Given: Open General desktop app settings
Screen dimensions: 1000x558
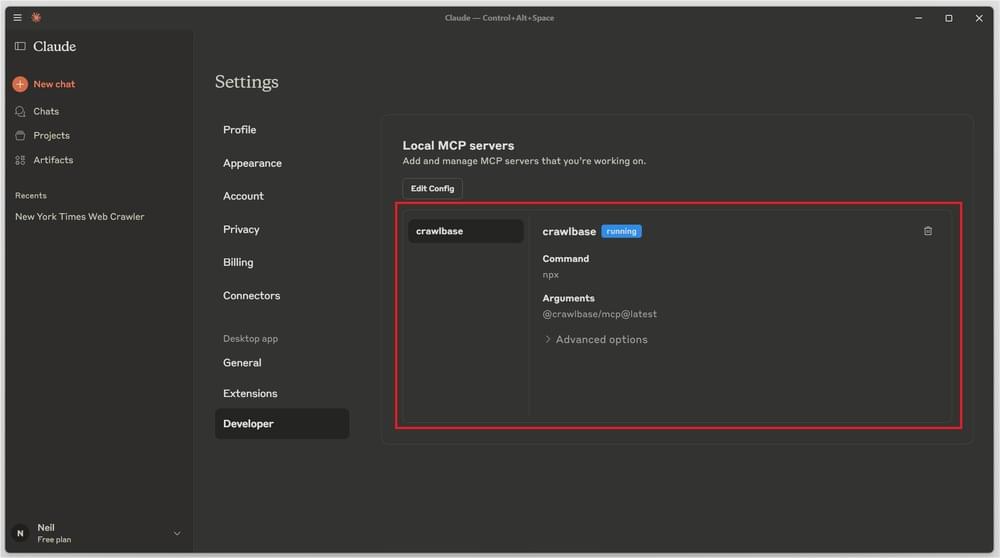Looking at the screenshot, I should (x=242, y=363).
